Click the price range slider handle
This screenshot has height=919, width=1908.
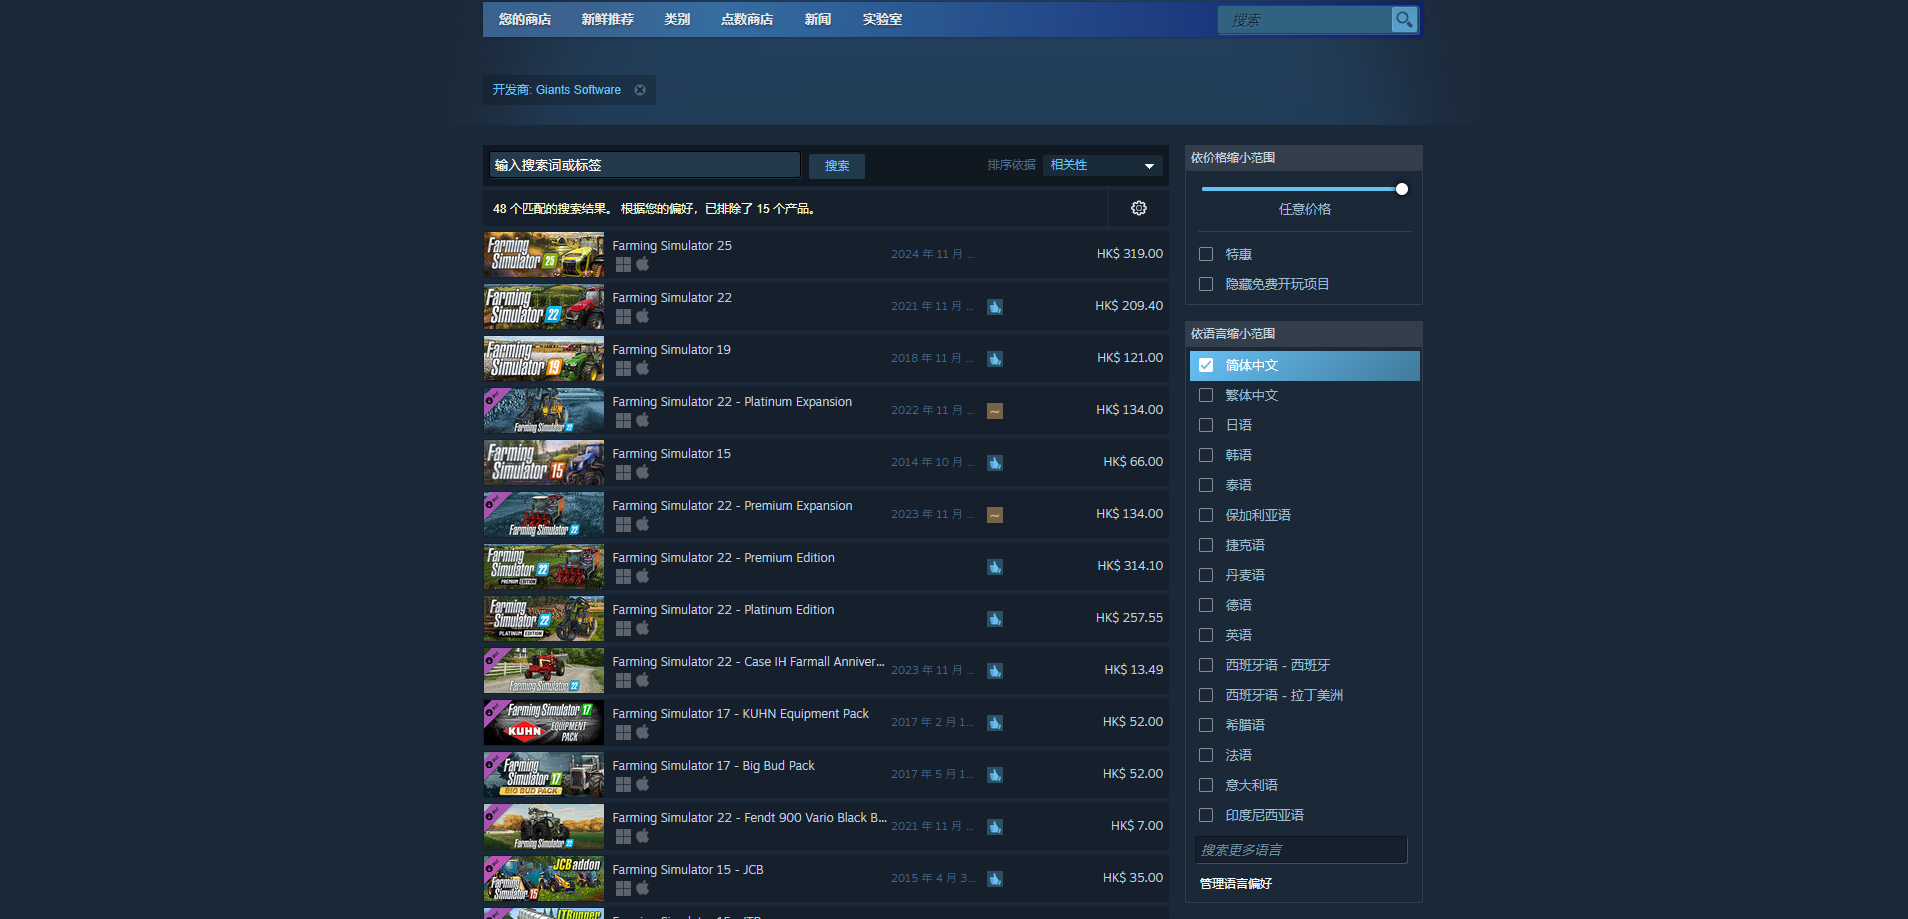click(1401, 189)
